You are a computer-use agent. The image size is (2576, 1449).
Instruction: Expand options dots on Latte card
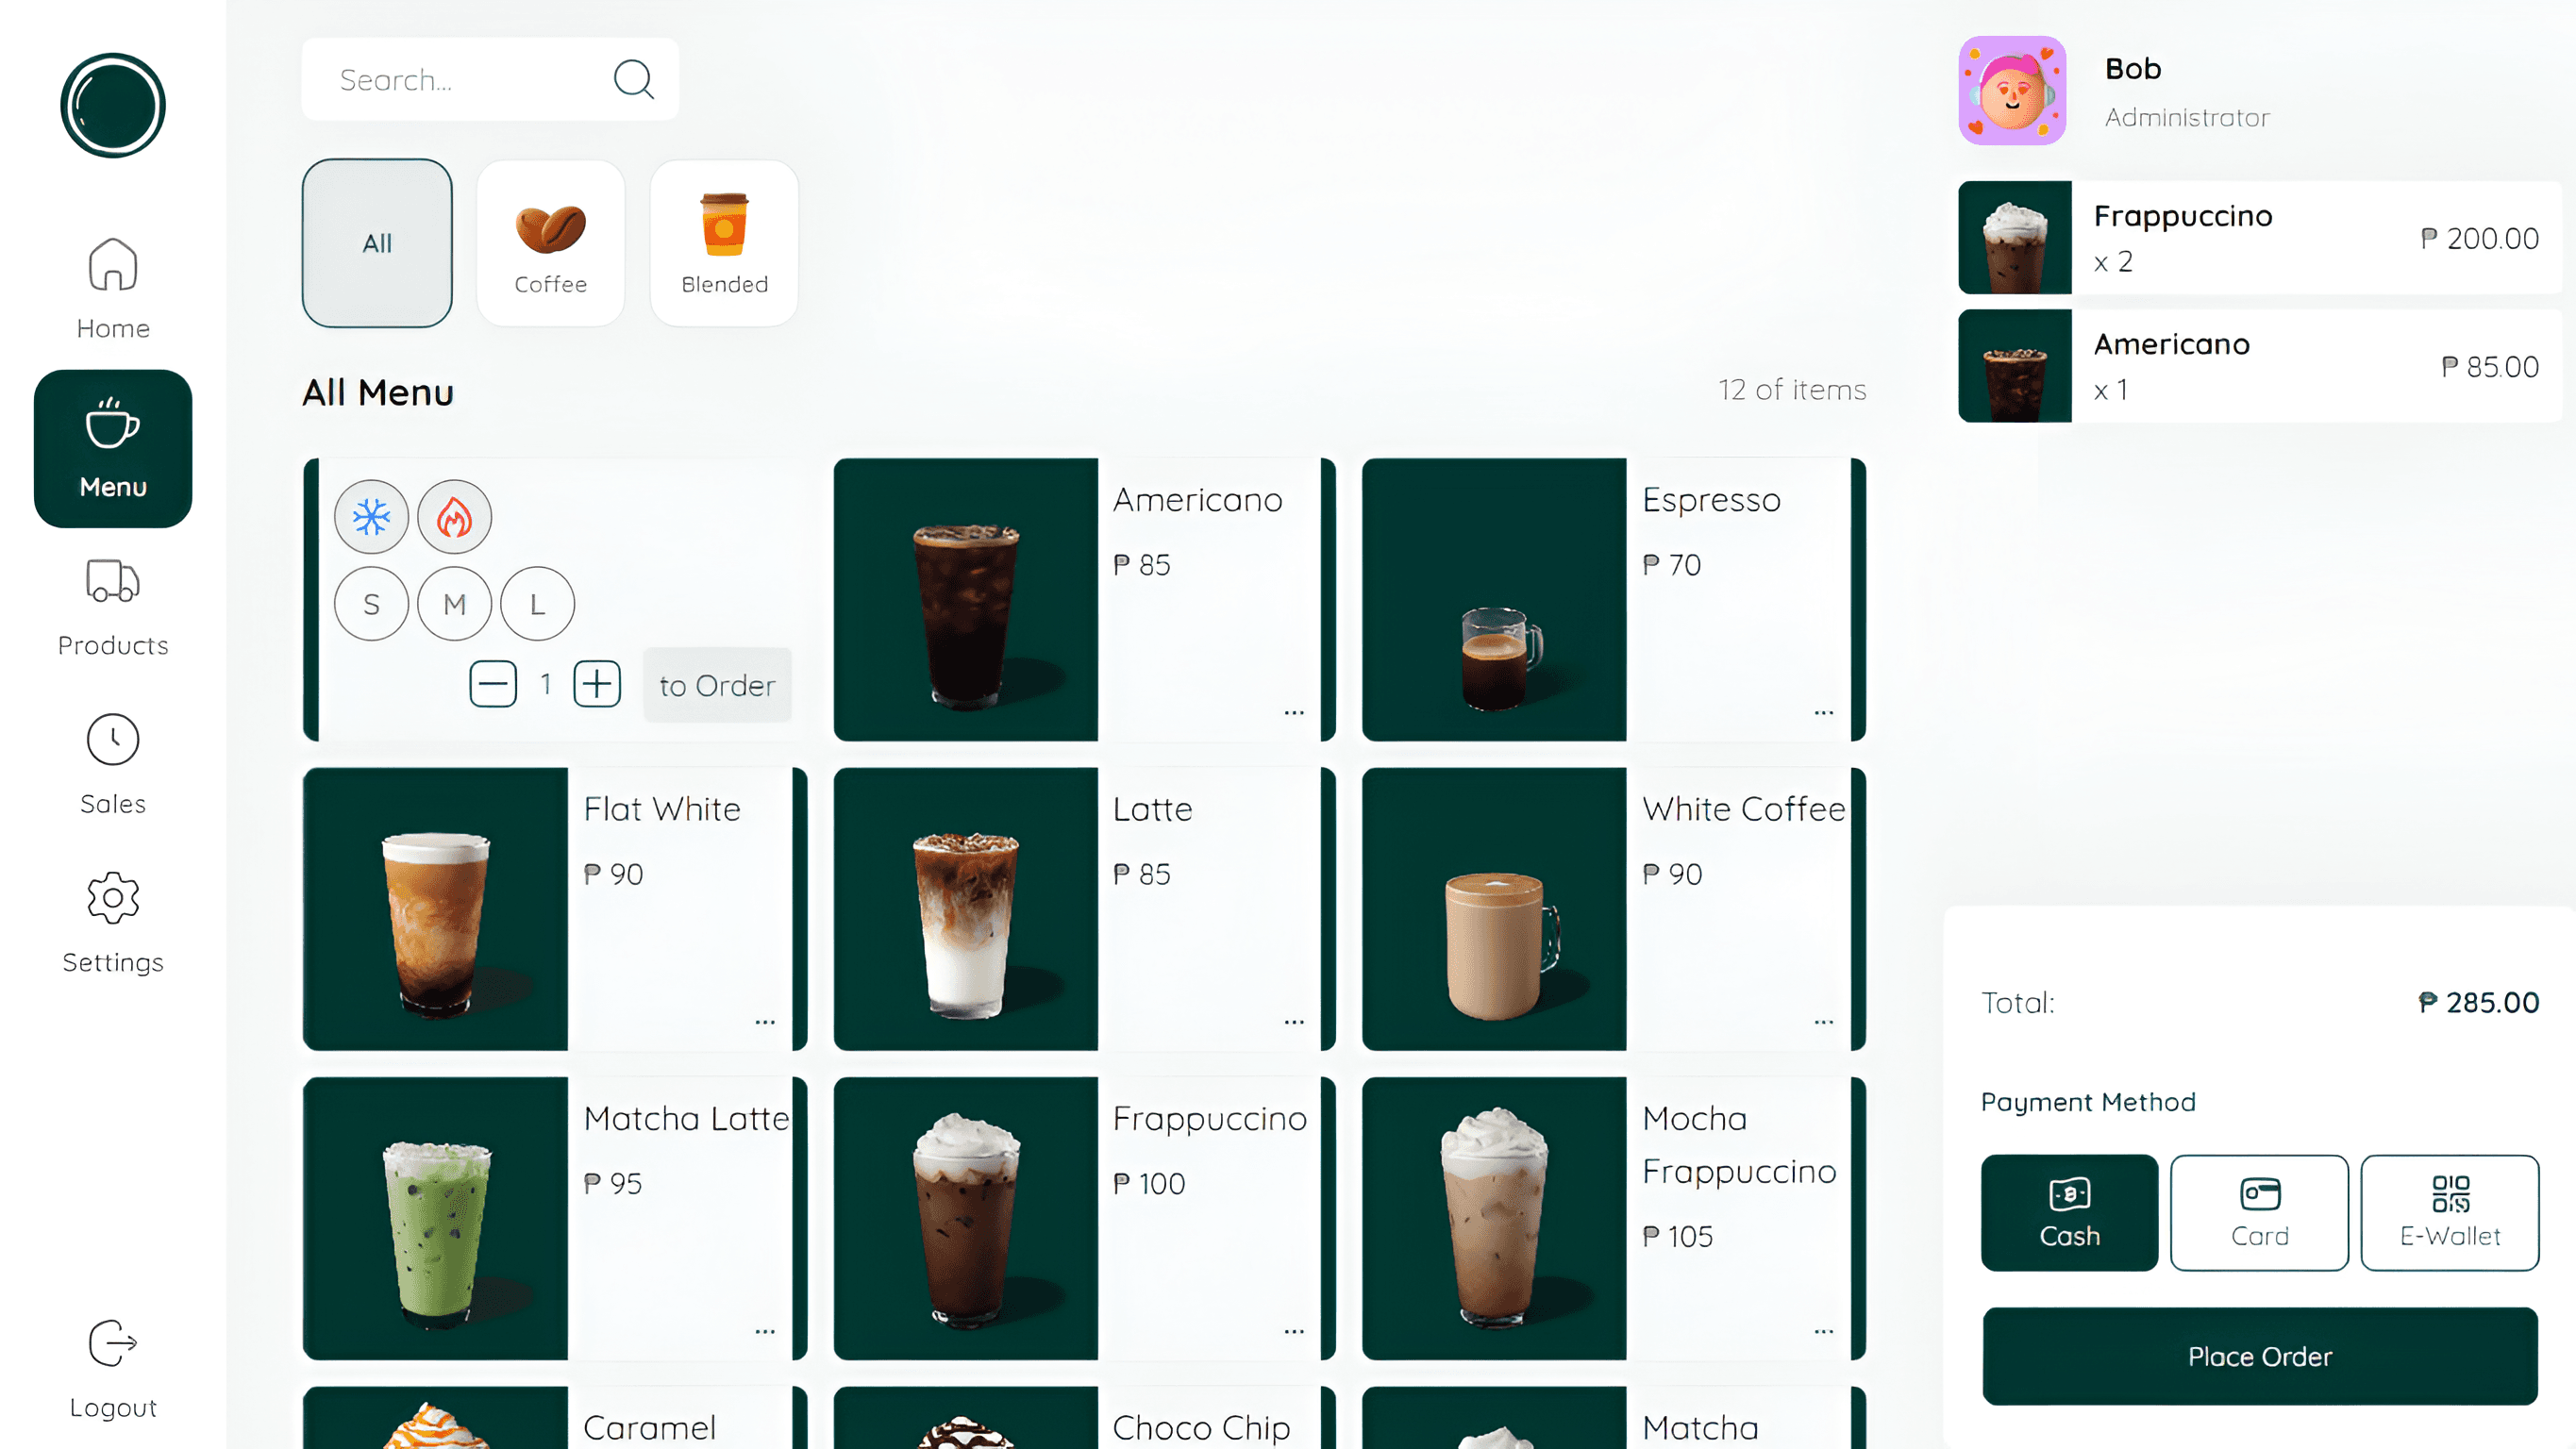tap(1294, 1022)
